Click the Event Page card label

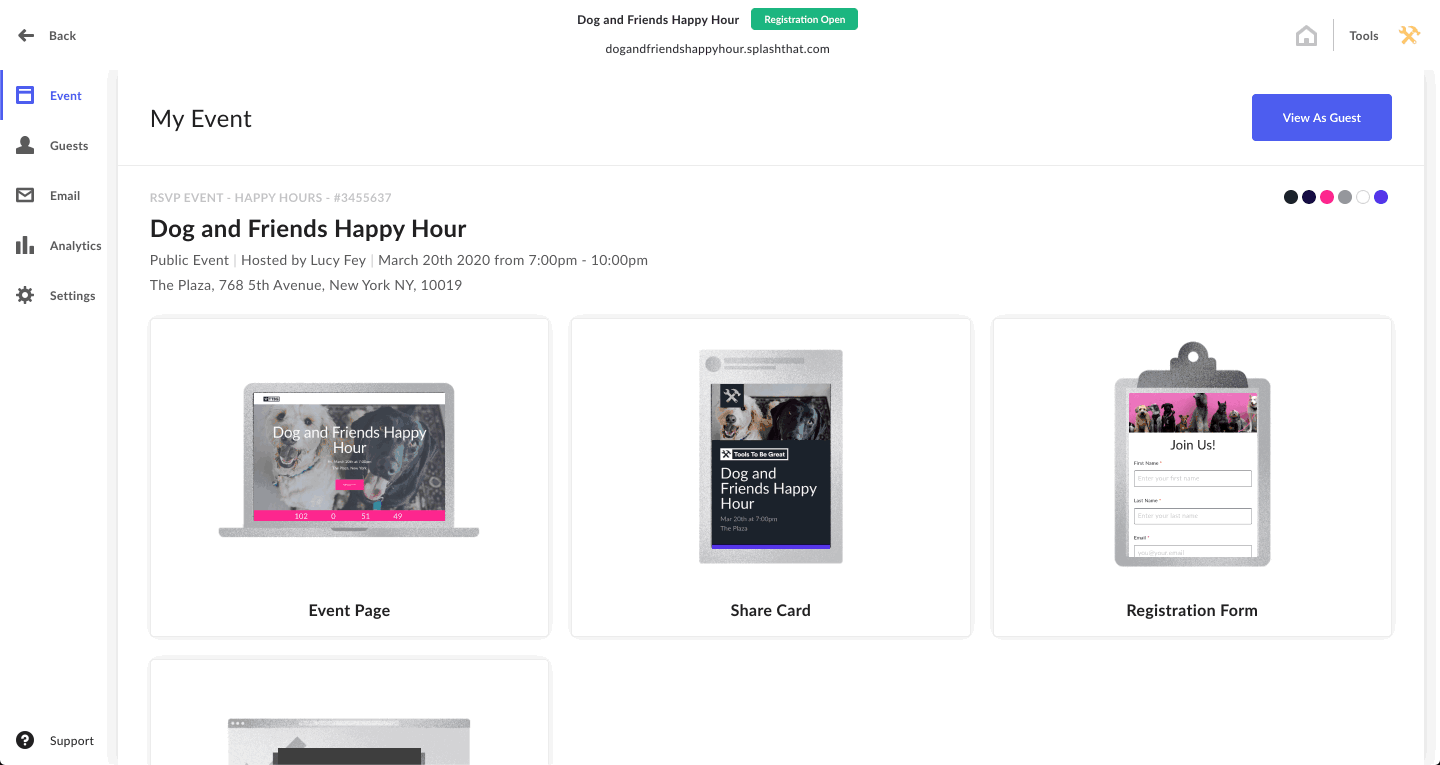(x=349, y=610)
